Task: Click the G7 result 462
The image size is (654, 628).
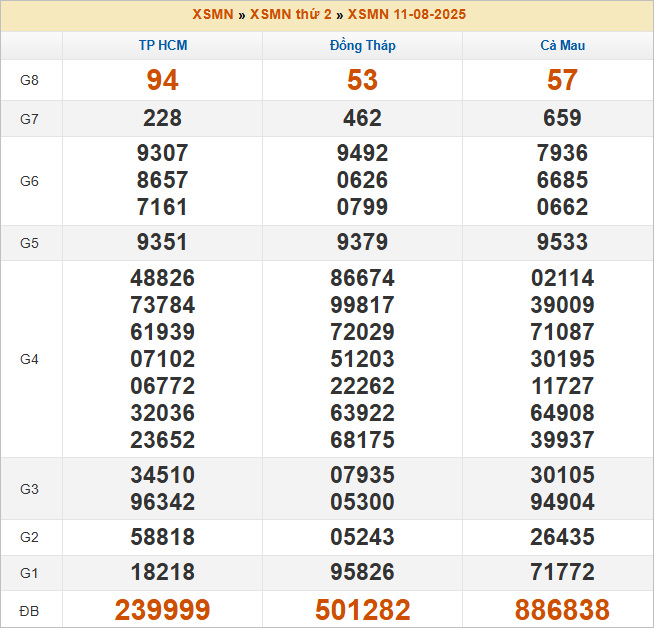Action: tap(362, 119)
